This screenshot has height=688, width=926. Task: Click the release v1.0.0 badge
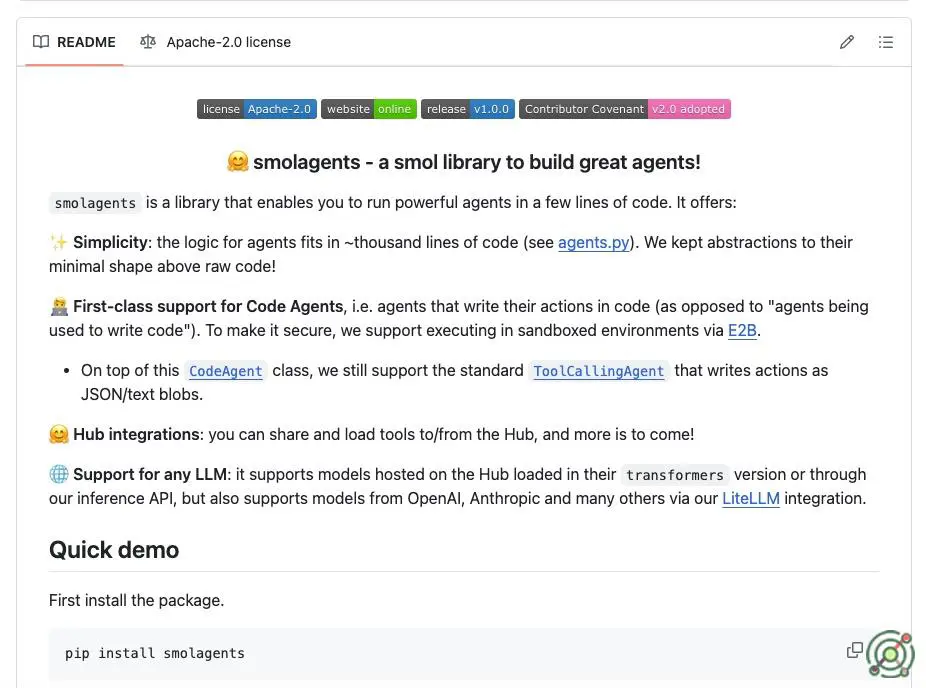tap(468, 109)
